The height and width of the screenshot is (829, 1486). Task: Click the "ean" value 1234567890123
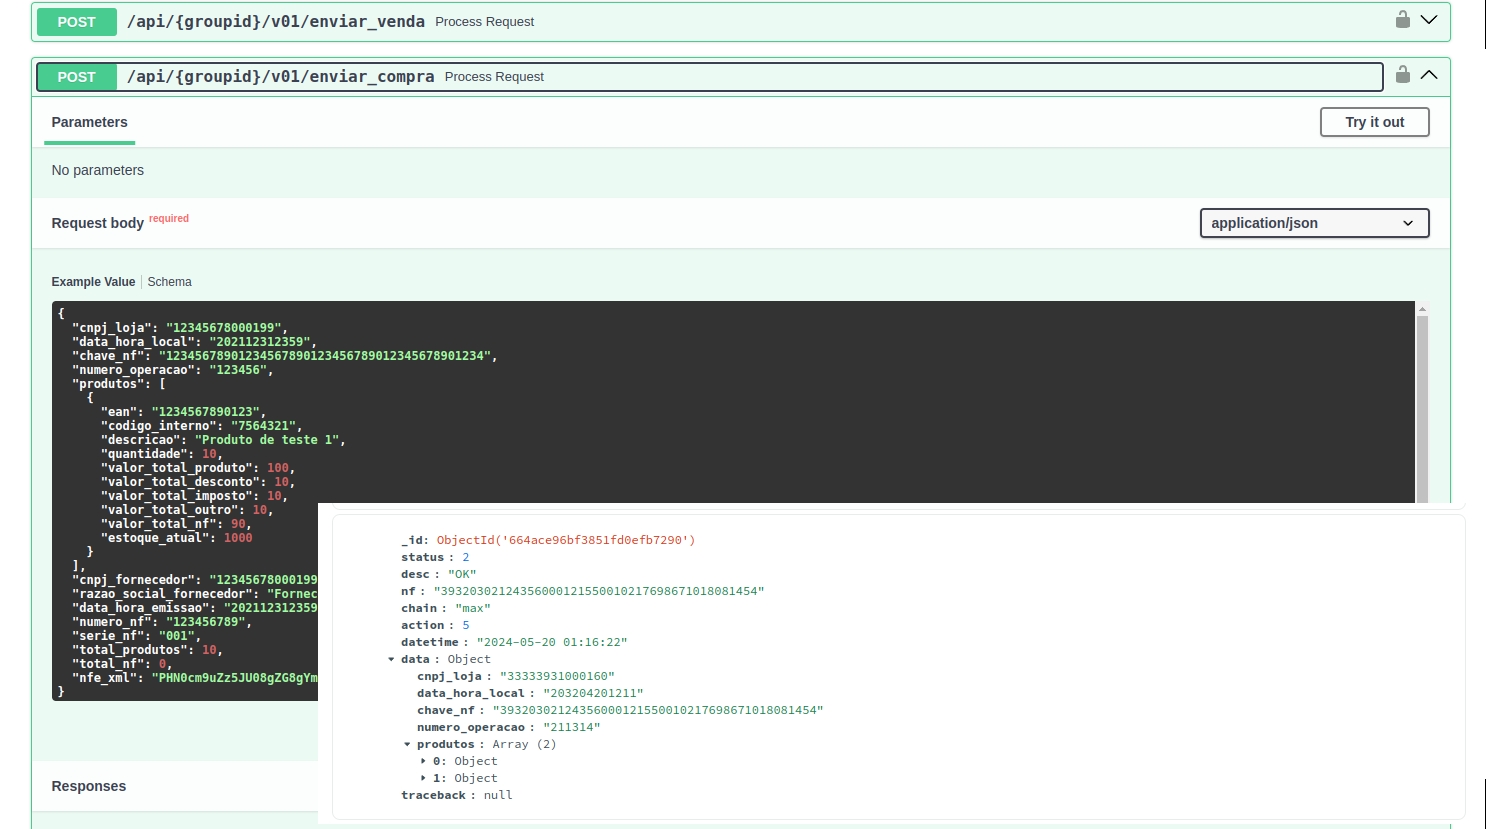tap(205, 412)
